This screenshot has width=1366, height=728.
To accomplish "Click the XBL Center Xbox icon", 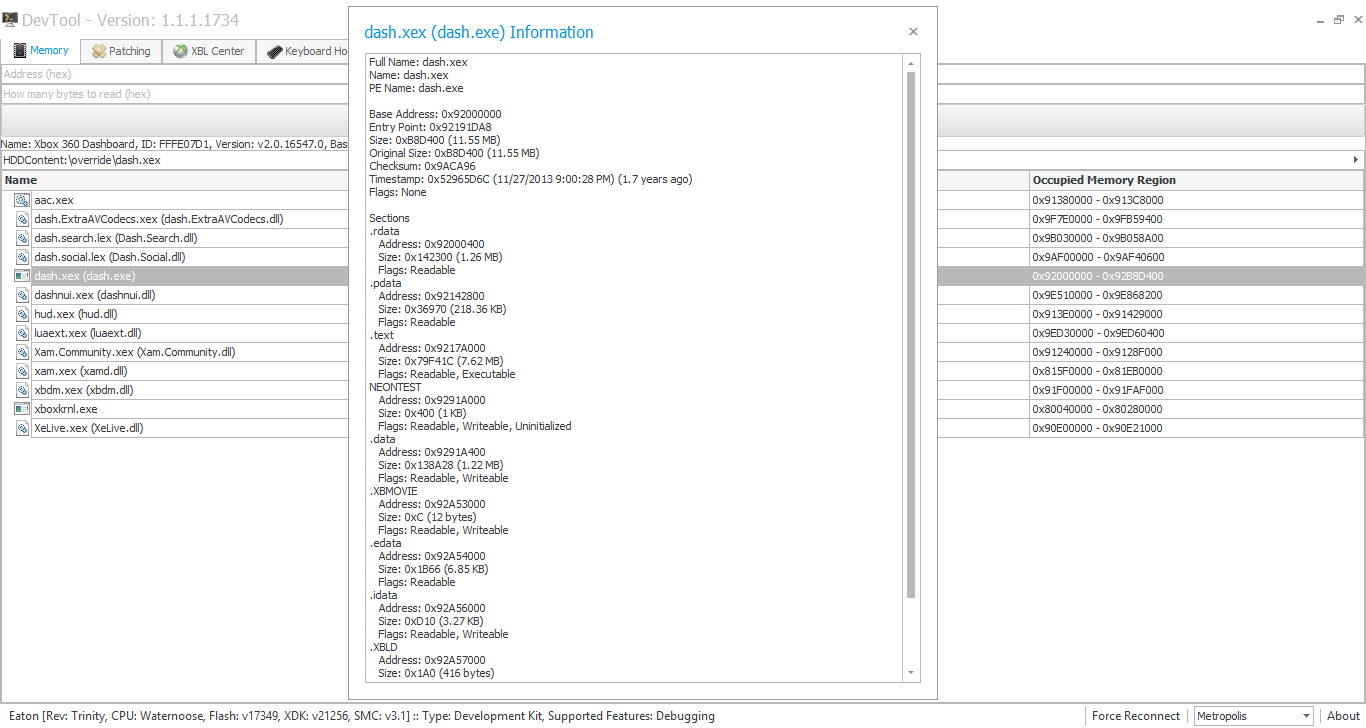I will [181, 51].
